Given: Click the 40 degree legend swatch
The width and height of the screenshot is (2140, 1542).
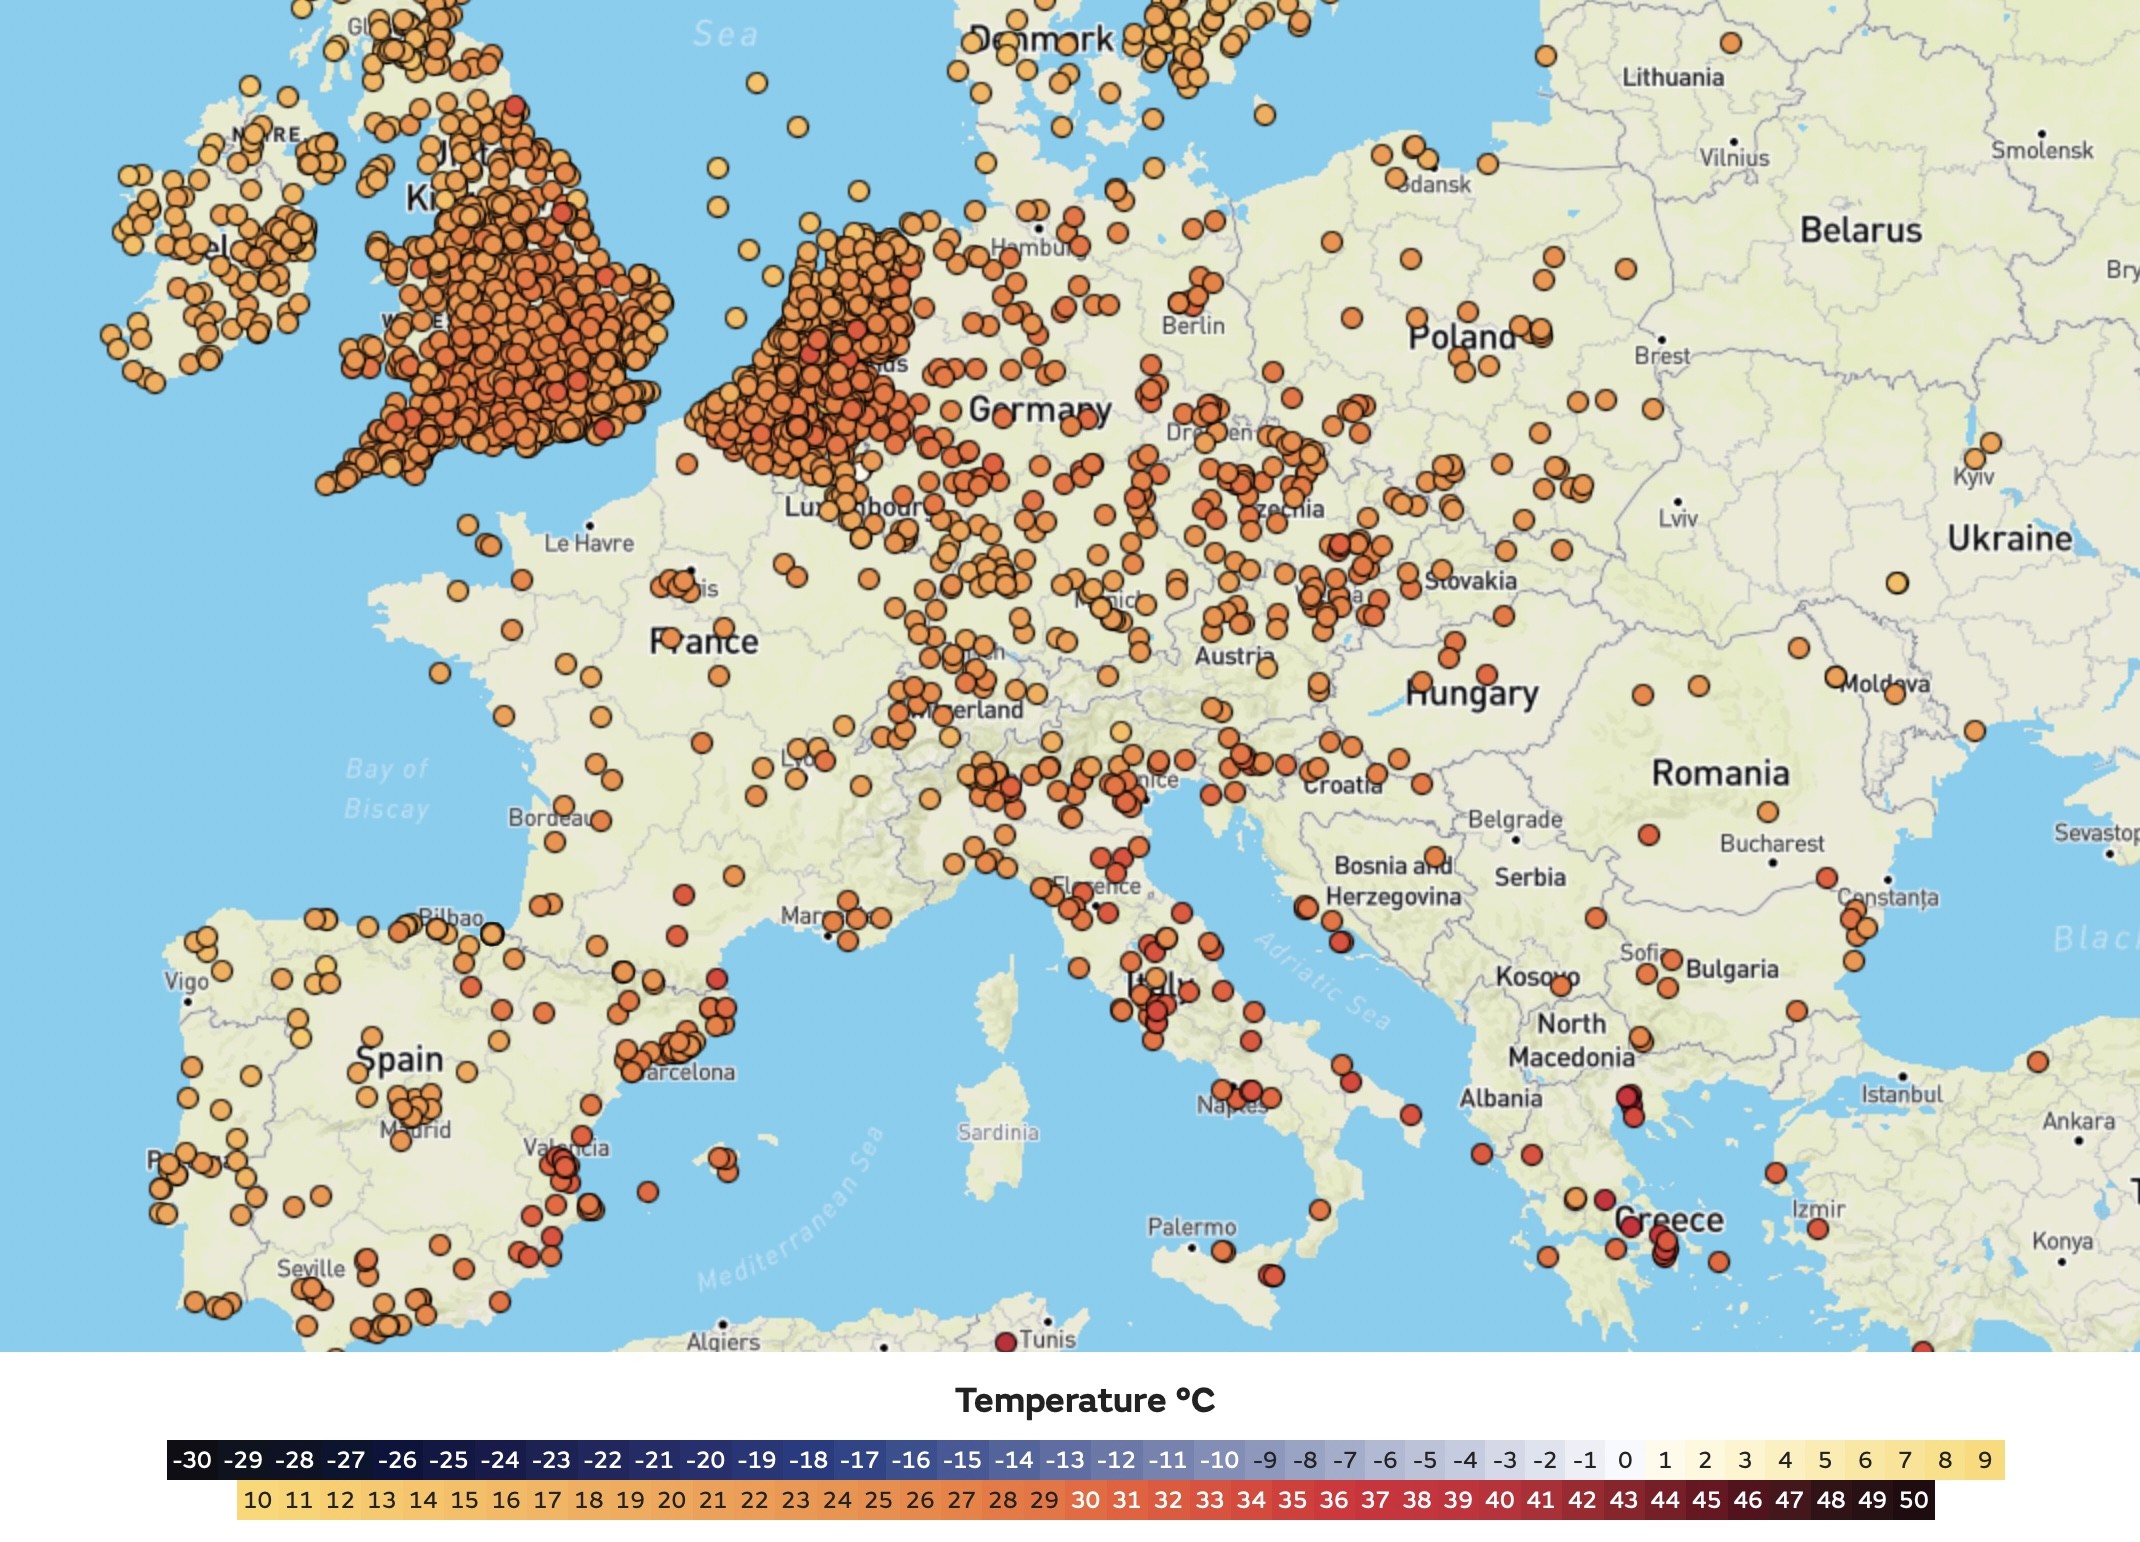Looking at the screenshot, I should pos(1499,1500).
